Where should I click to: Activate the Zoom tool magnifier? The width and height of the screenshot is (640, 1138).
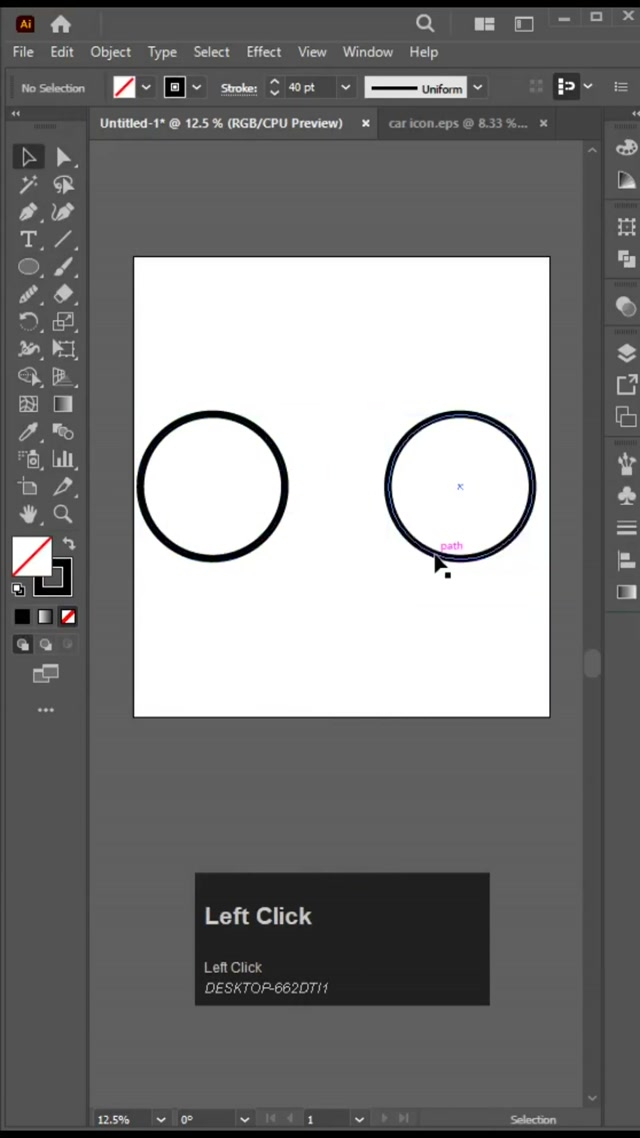[x=63, y=514]
